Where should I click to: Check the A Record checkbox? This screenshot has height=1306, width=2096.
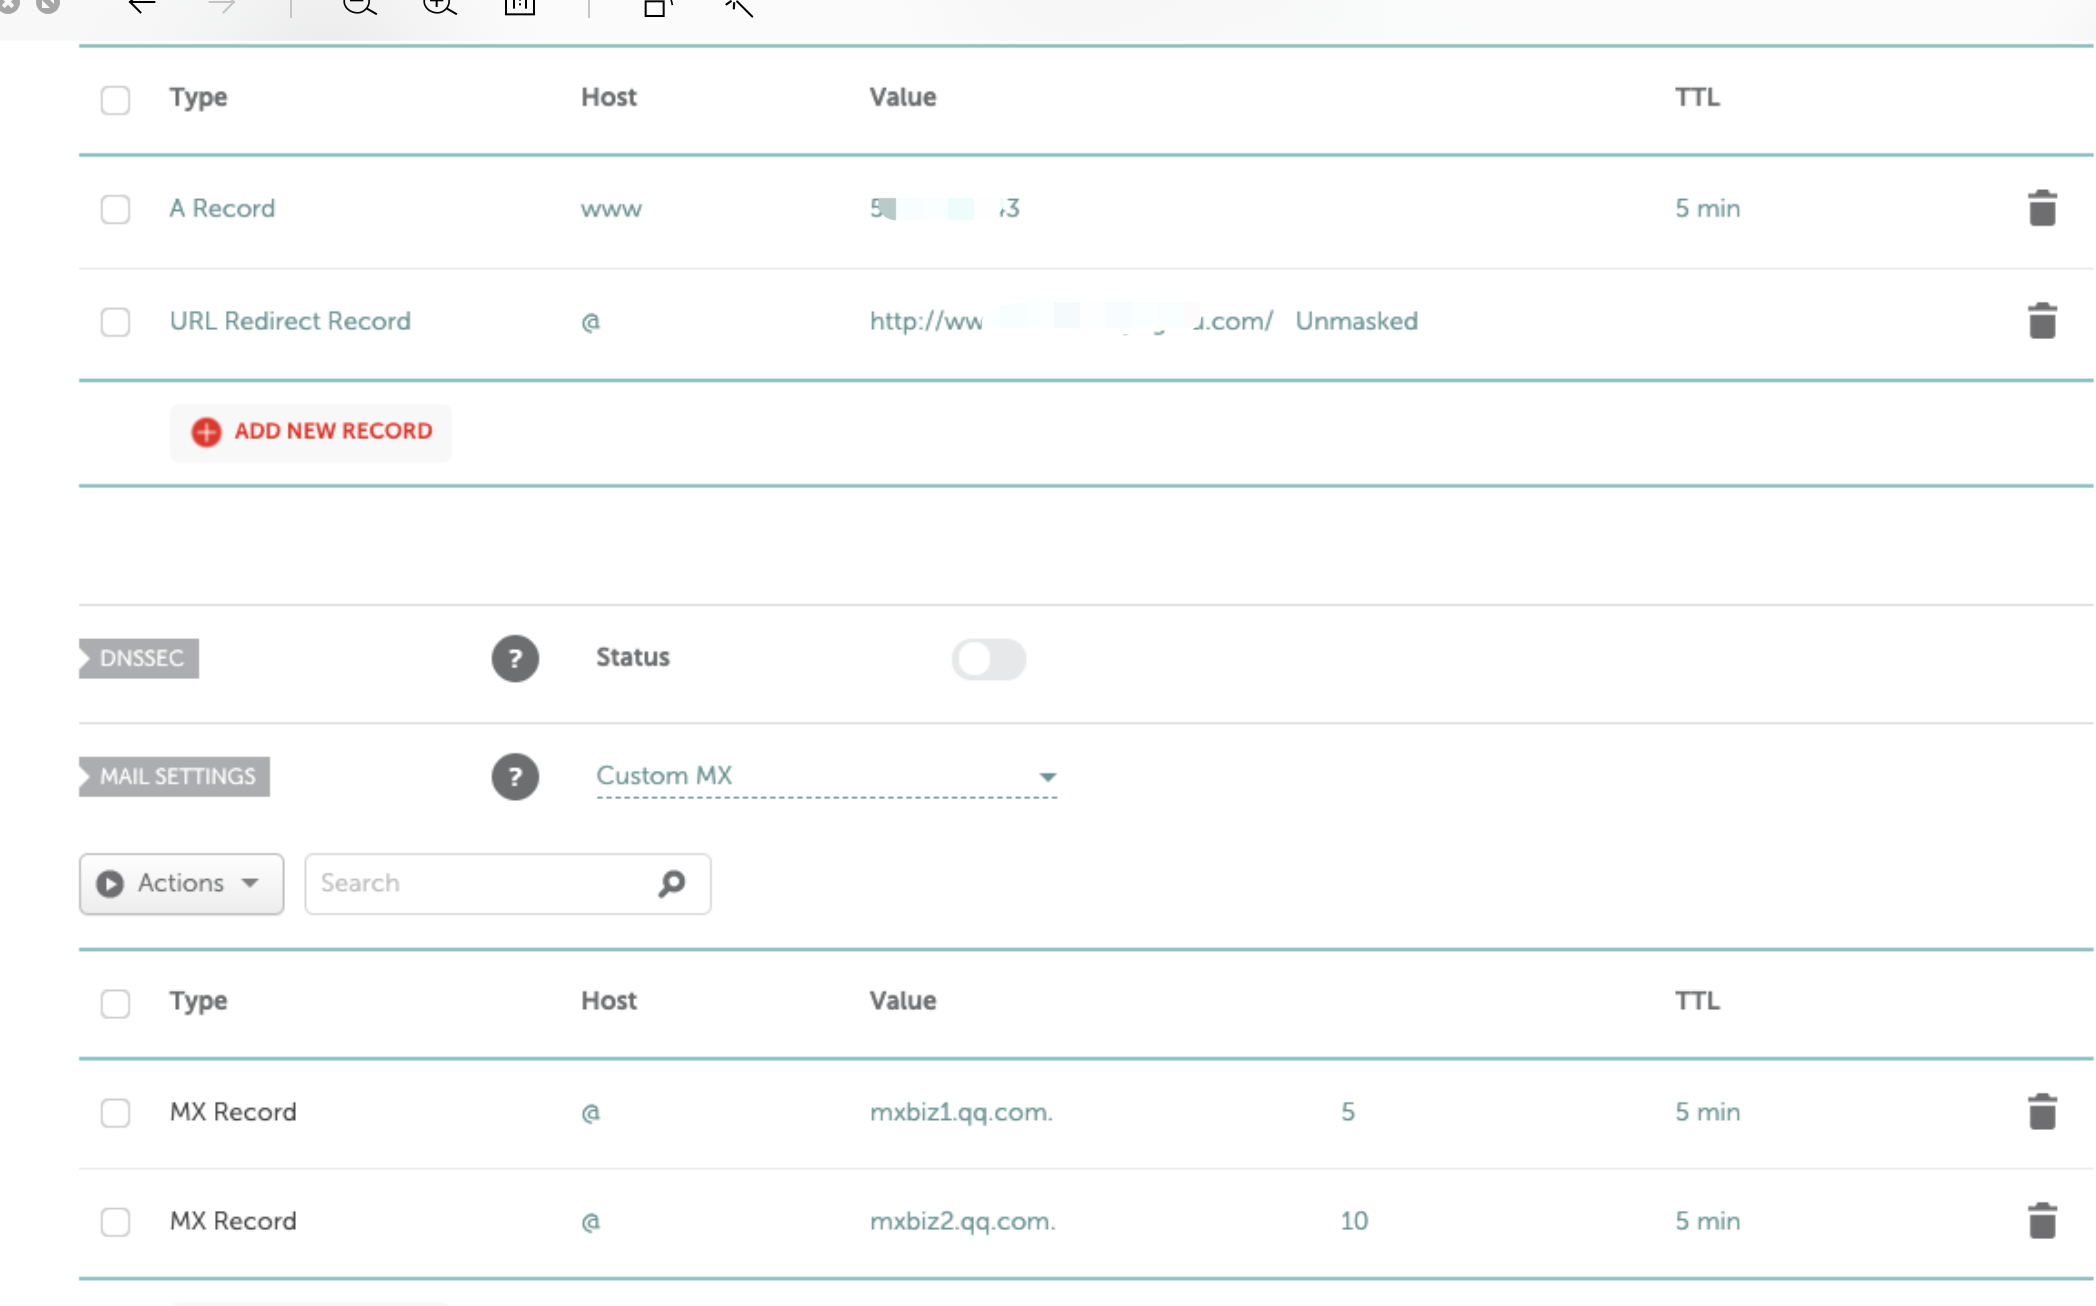[x=115, y=209]
